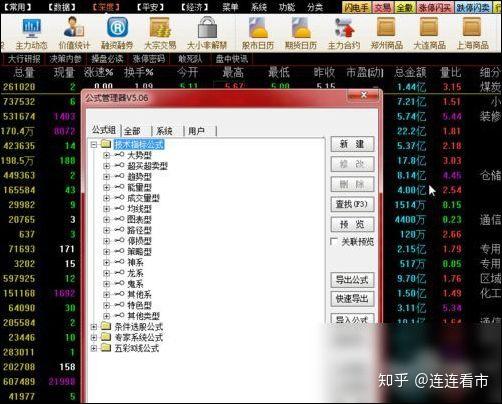Expand the 条件选股公式 folder node
This screenshot has height=404, width=502.
94,327
